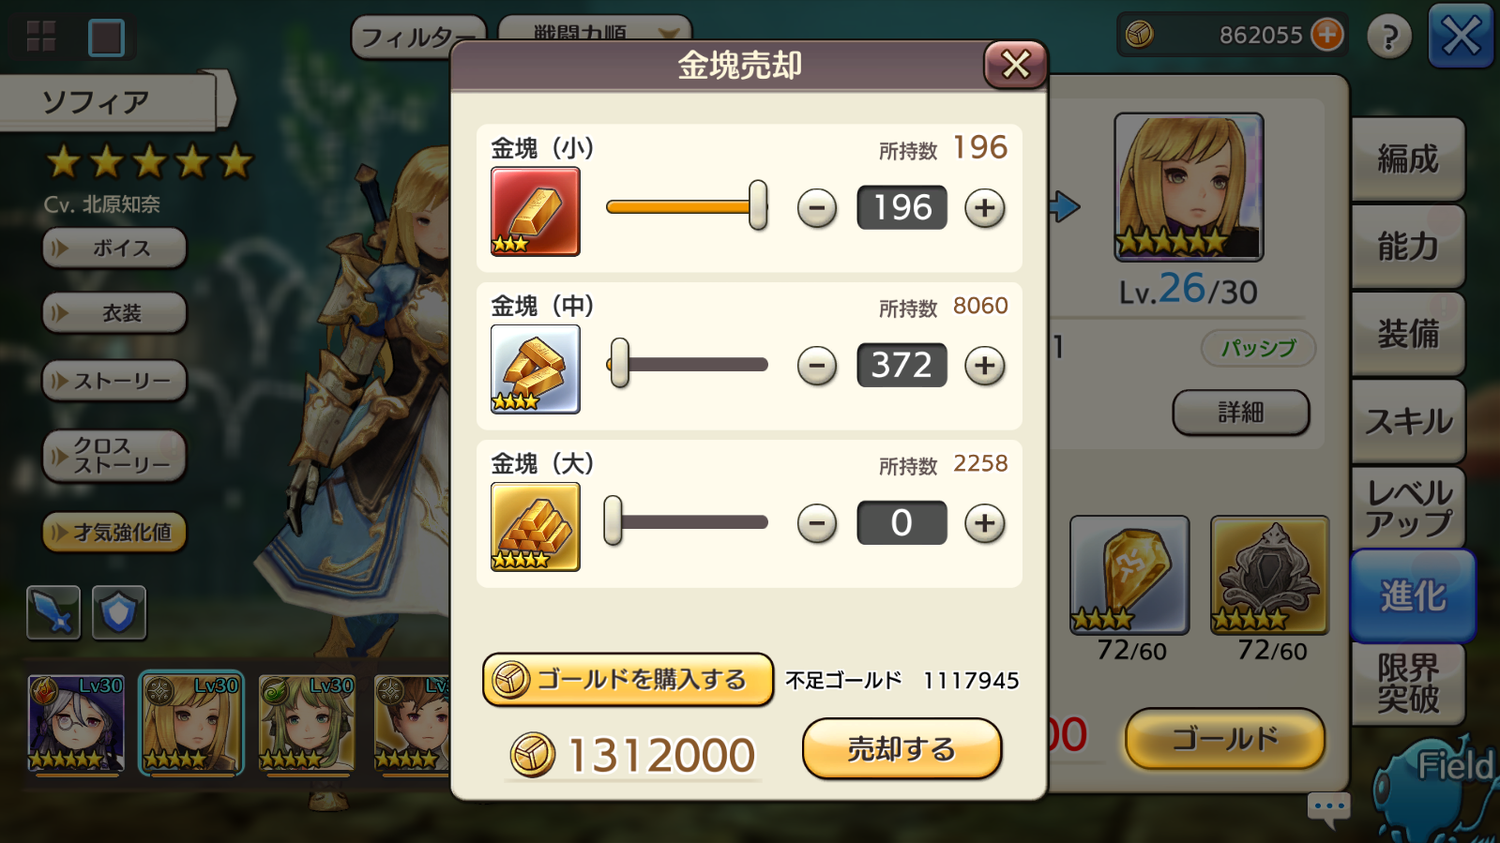This screenshot has height=843, width=1500.
Task: Click the 金塊(中) slider handle
Action: pyautogui.click(x=619, y=363)
